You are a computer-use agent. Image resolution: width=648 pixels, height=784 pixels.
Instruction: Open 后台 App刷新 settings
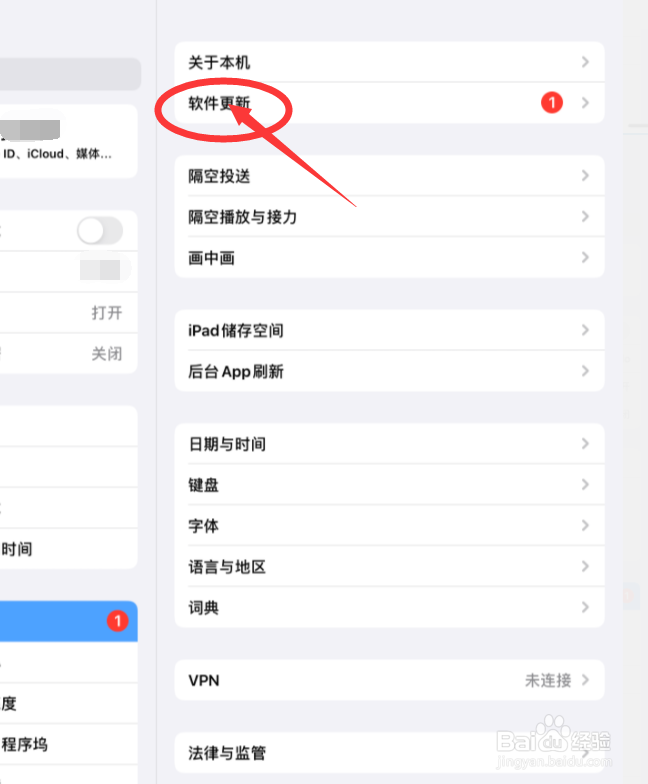(x=390, y=371)
